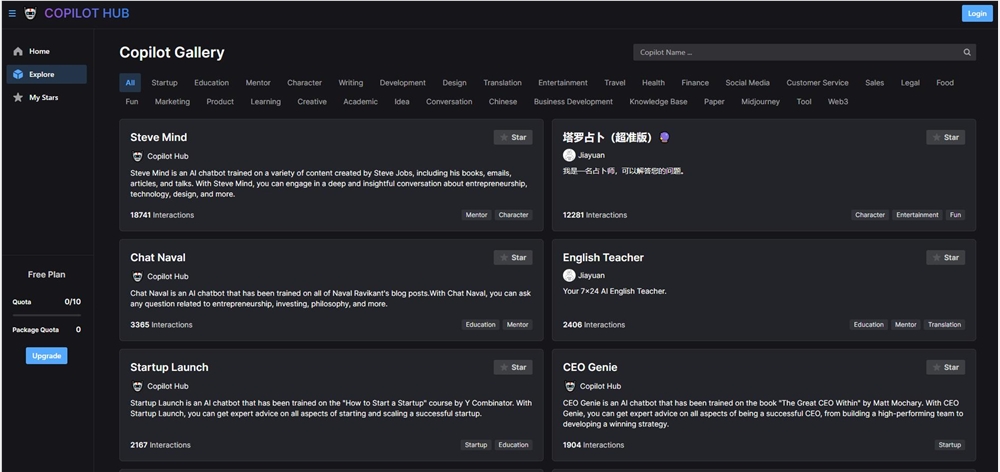1000x472 pixels.
Task: Click Copilot Hub avatar under CEO Genie
Action: point(570,386)
